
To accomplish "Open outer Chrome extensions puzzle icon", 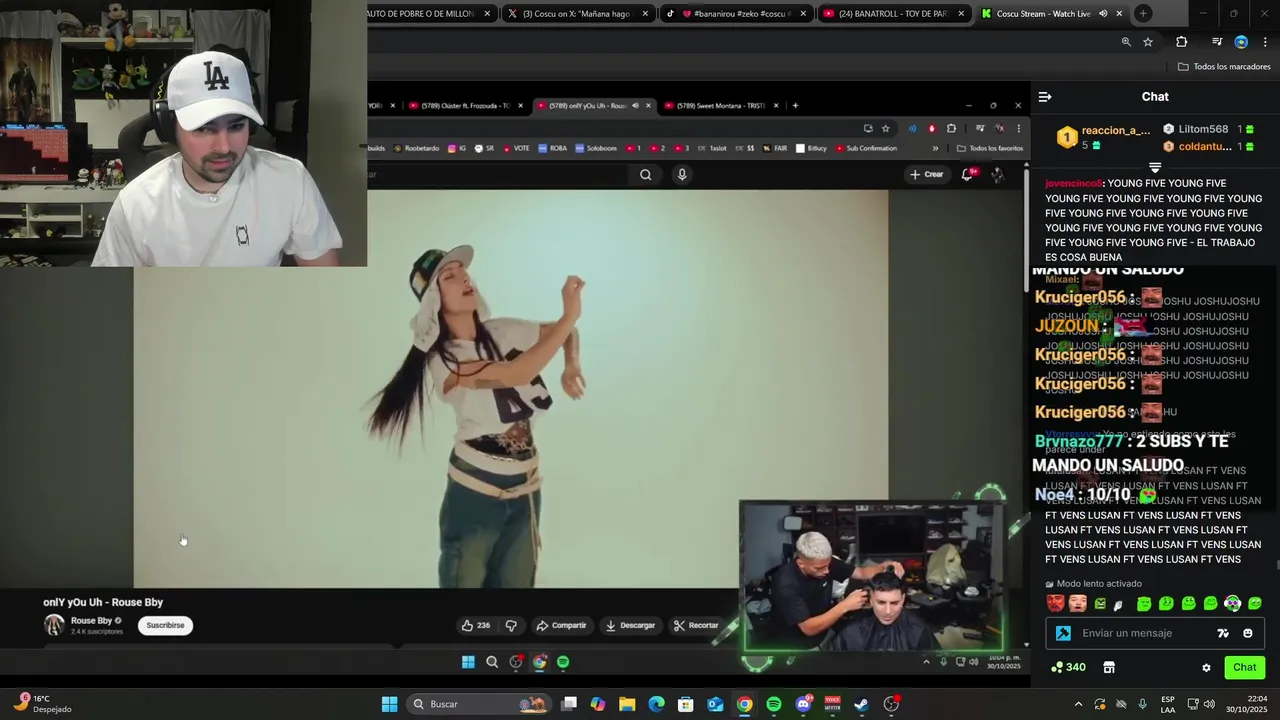I will [x=1182, y=42].
